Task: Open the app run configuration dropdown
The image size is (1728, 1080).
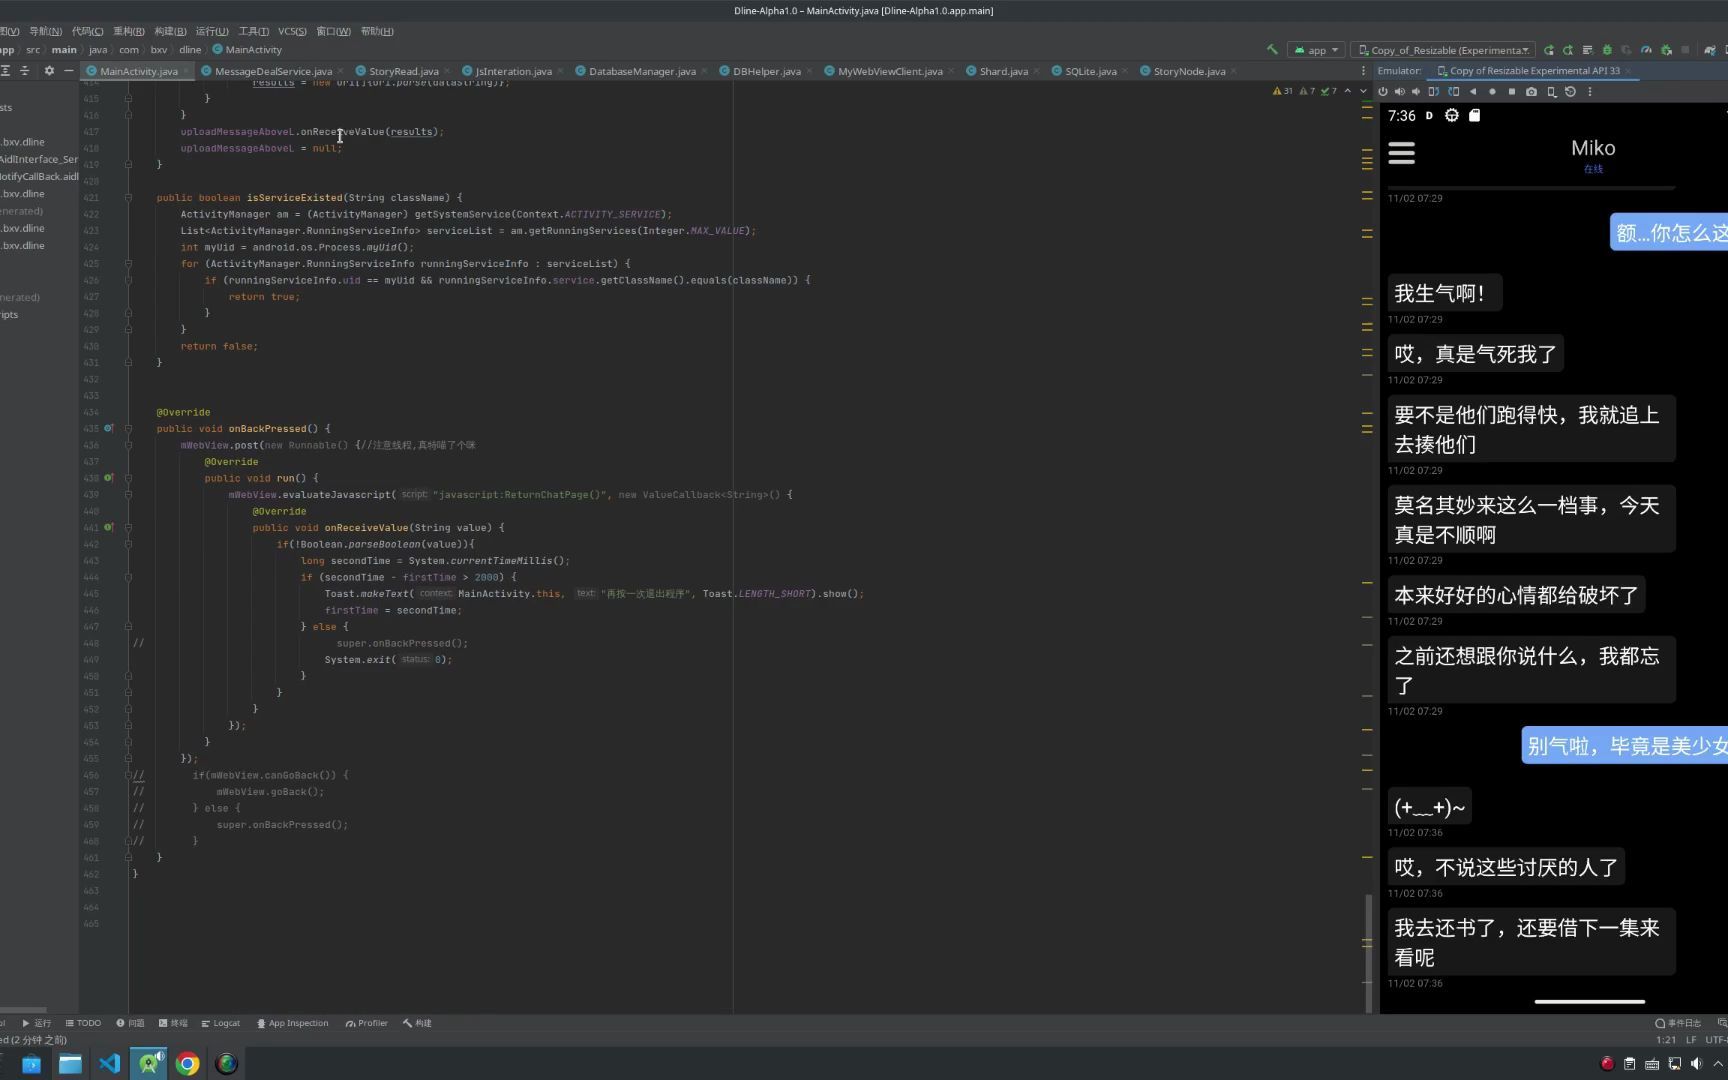Action: coord(1316,50)
